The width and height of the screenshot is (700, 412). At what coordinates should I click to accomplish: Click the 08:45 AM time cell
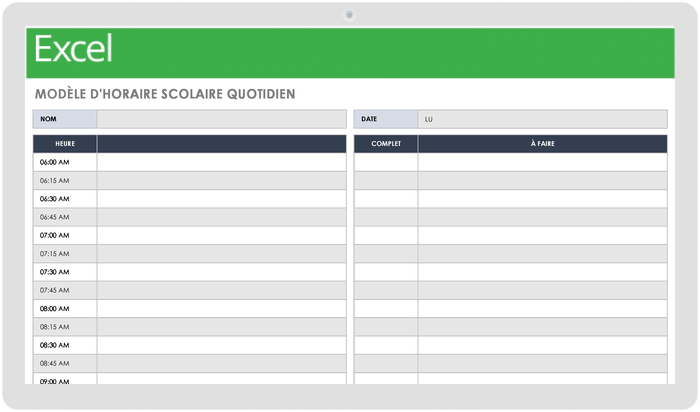click(x=65, y=363)
